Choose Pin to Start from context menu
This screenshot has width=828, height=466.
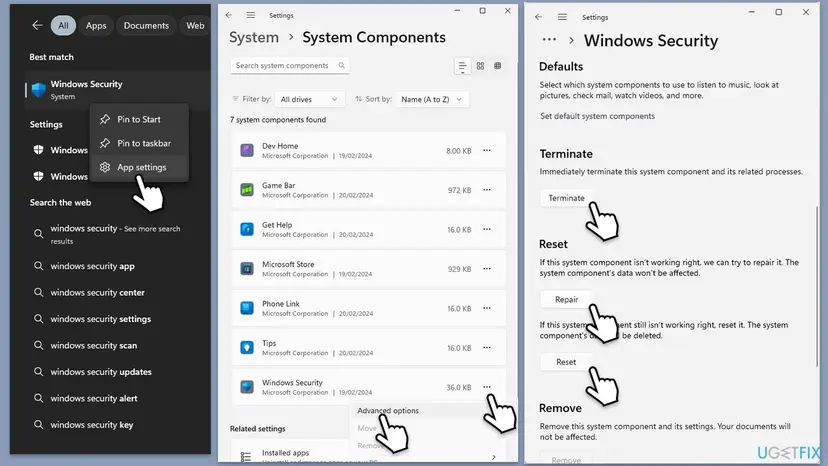(x=139, y=119)
